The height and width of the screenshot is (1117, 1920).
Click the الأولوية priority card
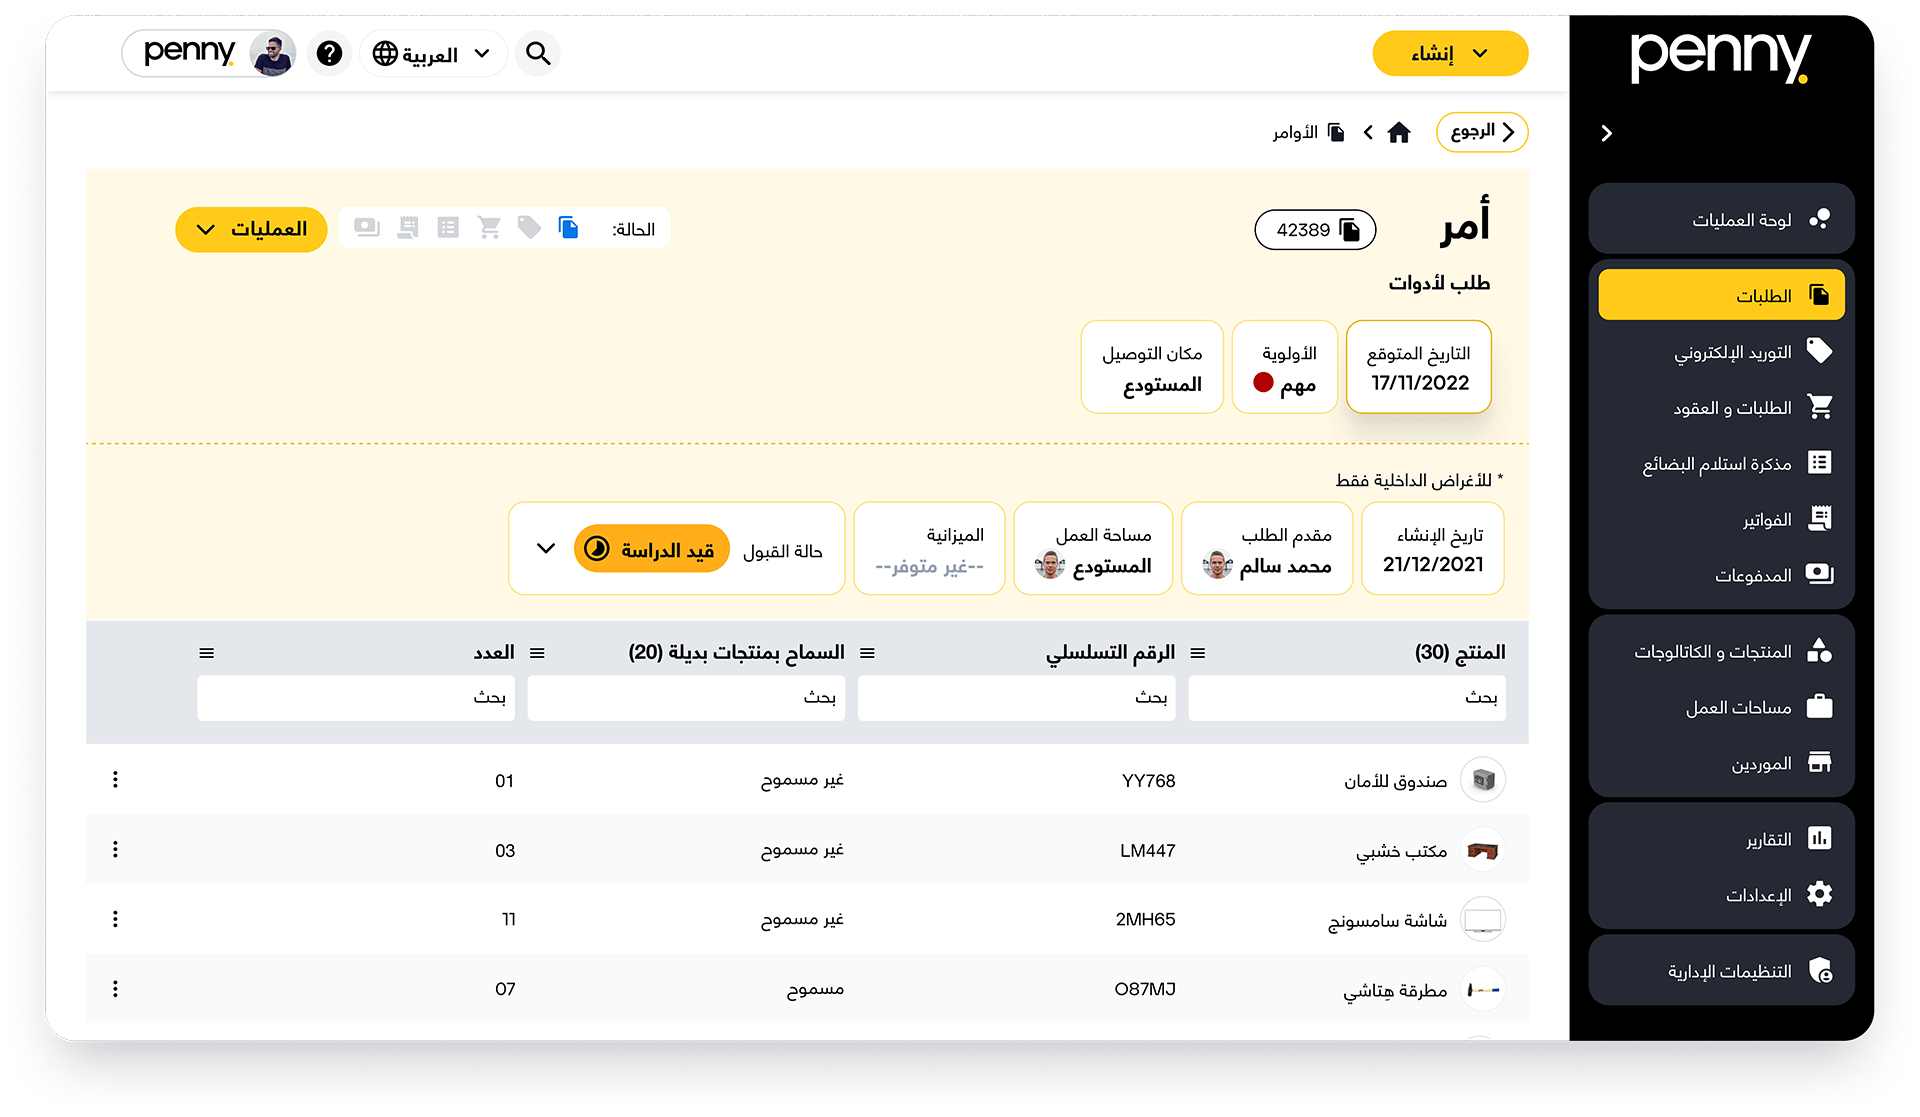click(1285, 367)
